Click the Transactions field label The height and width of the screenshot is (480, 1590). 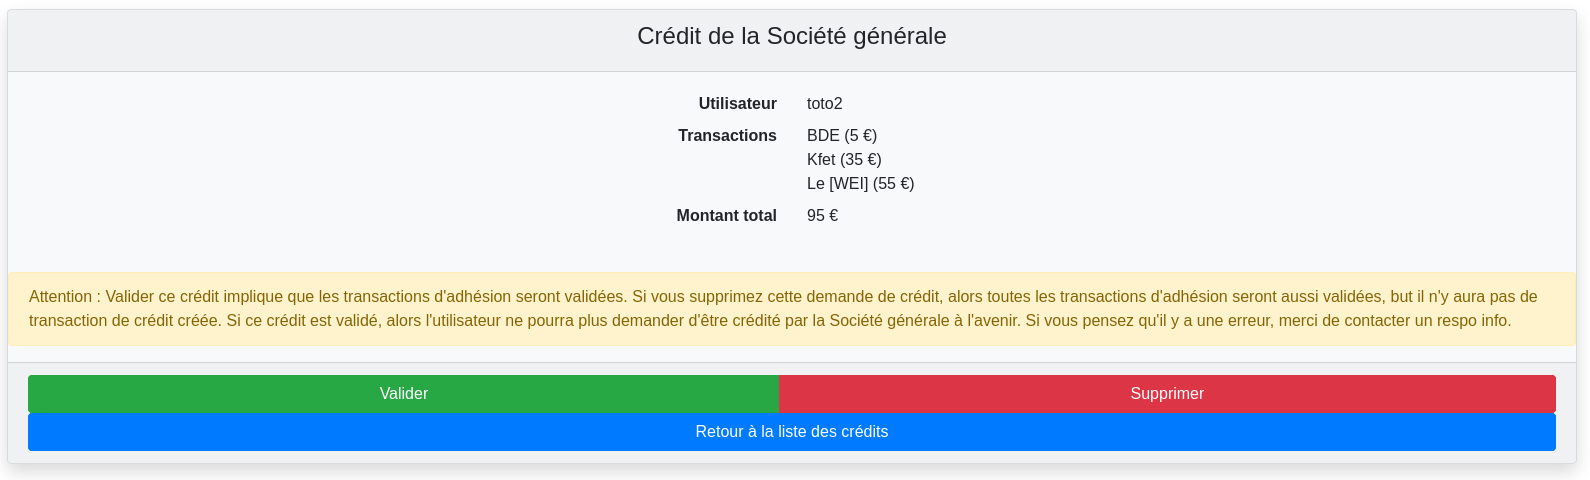[727, 136]
